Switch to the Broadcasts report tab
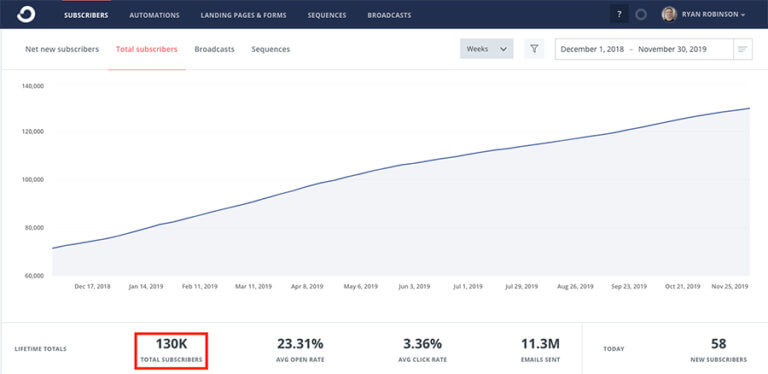The height and width of the screenshot is (374, 768). tap(214, 49)
